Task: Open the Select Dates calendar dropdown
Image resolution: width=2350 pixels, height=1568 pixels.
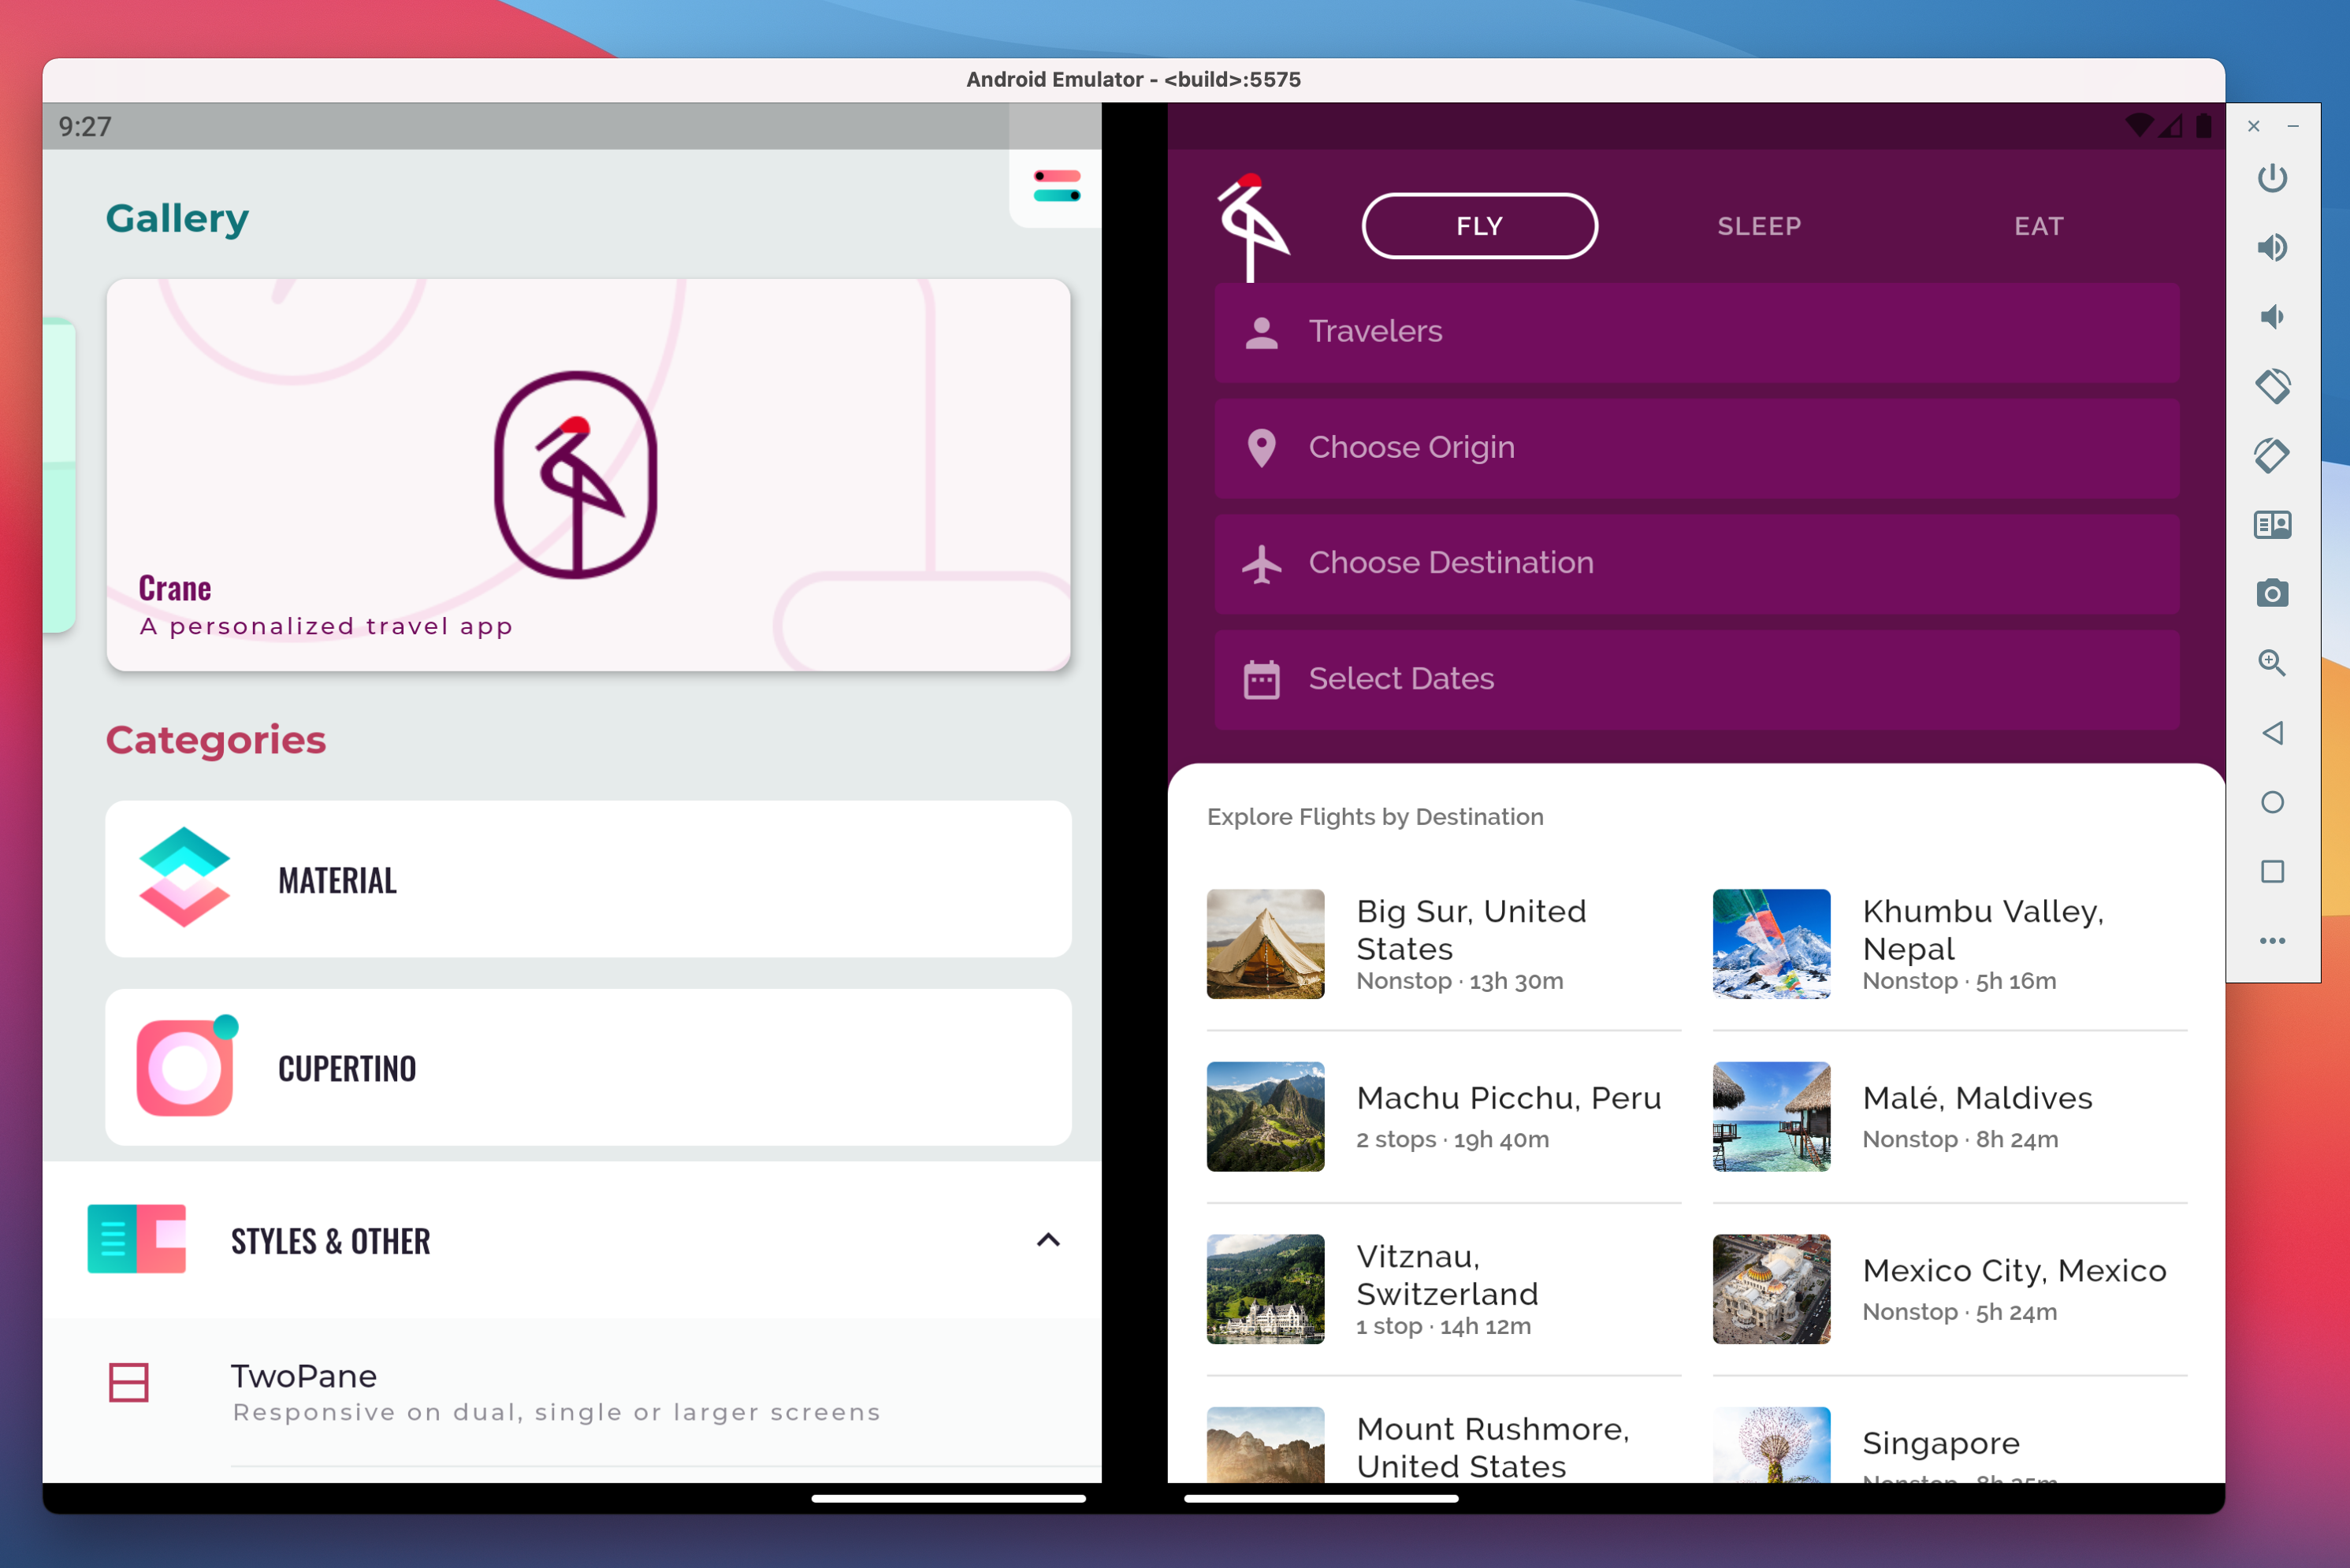Action: [x=1694, y=679]
